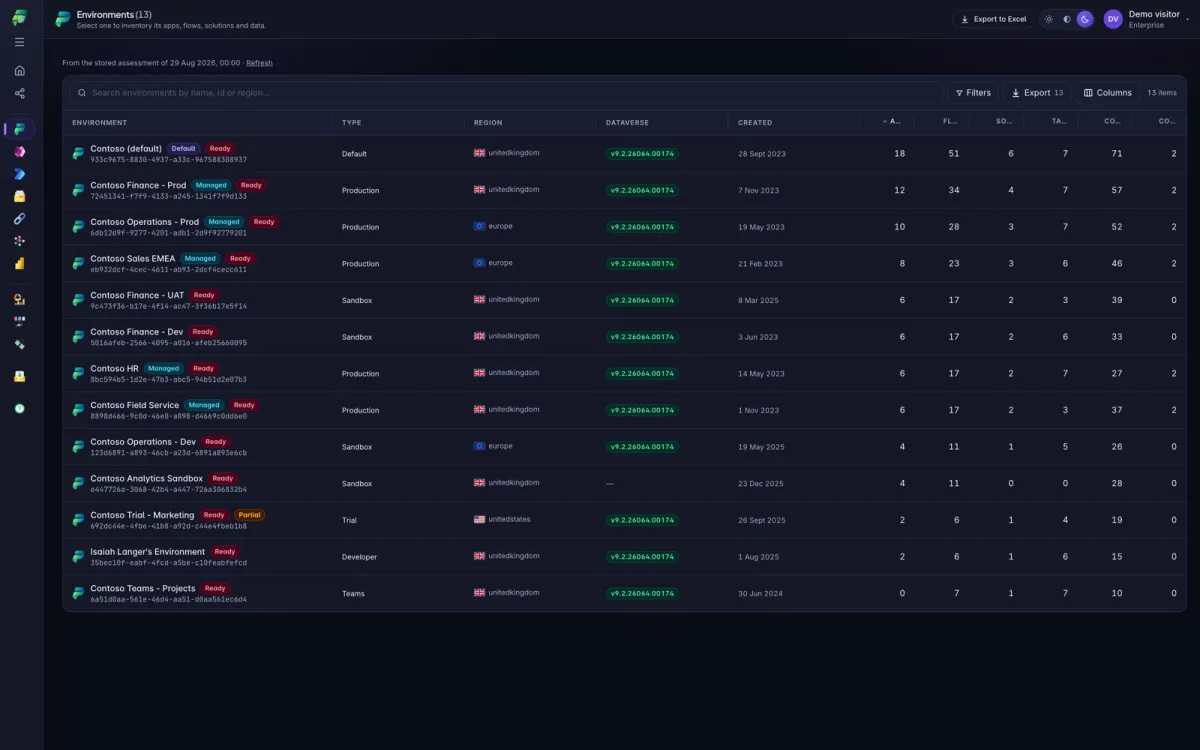Screen dimensions: 1200x750
Task: Open the yellow archive box sidebar icon
Action: pyautogui.click(x=19, y=196)
